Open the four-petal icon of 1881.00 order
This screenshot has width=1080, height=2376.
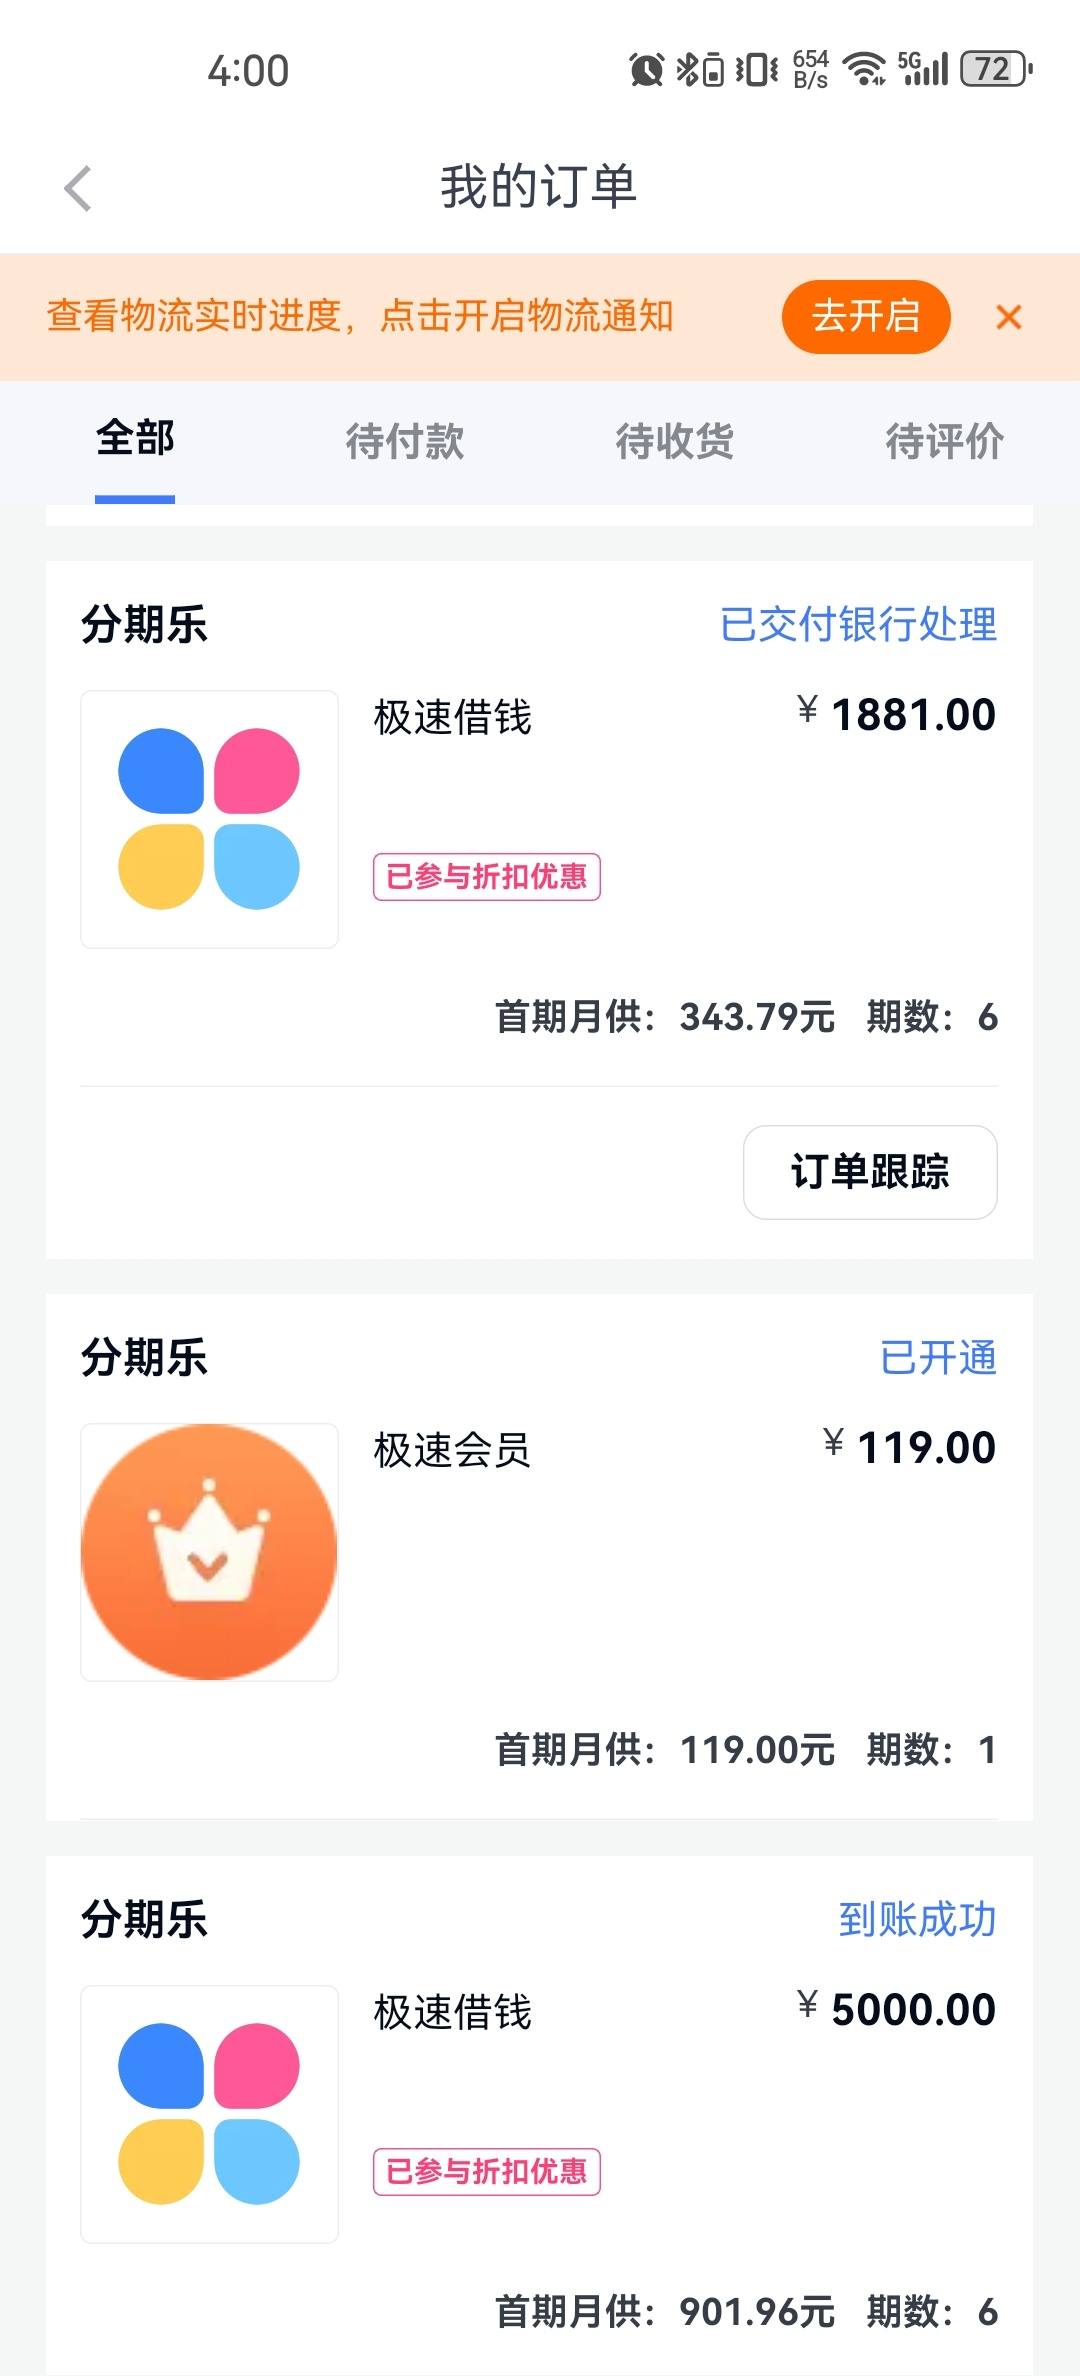209,819
